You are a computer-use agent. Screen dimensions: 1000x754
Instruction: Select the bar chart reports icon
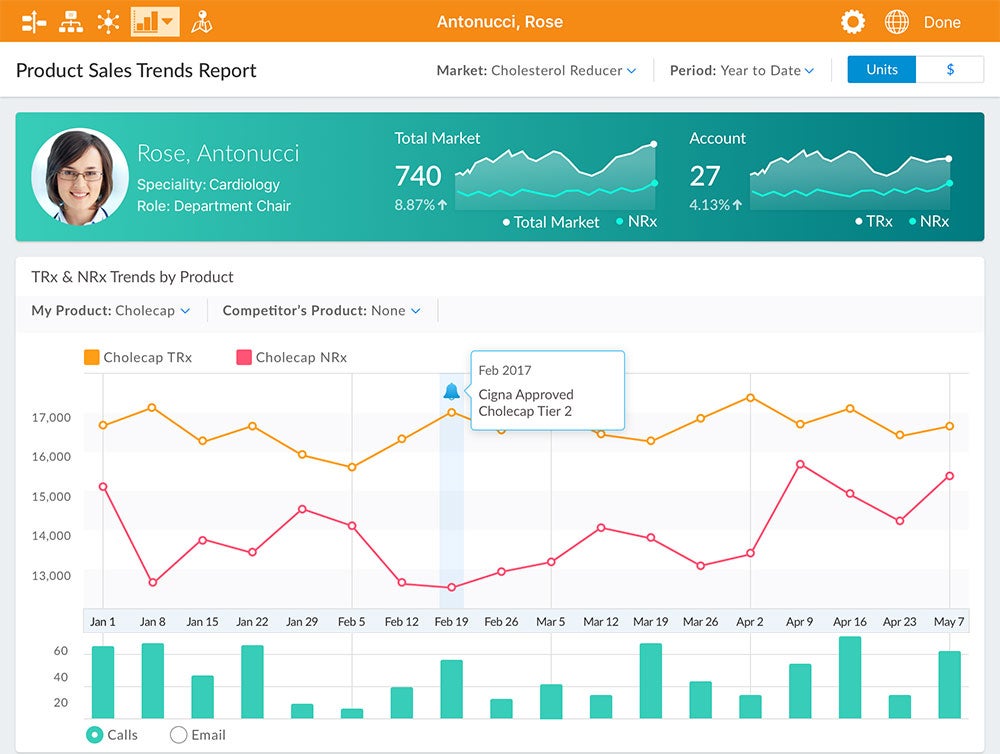pos(155,21)
